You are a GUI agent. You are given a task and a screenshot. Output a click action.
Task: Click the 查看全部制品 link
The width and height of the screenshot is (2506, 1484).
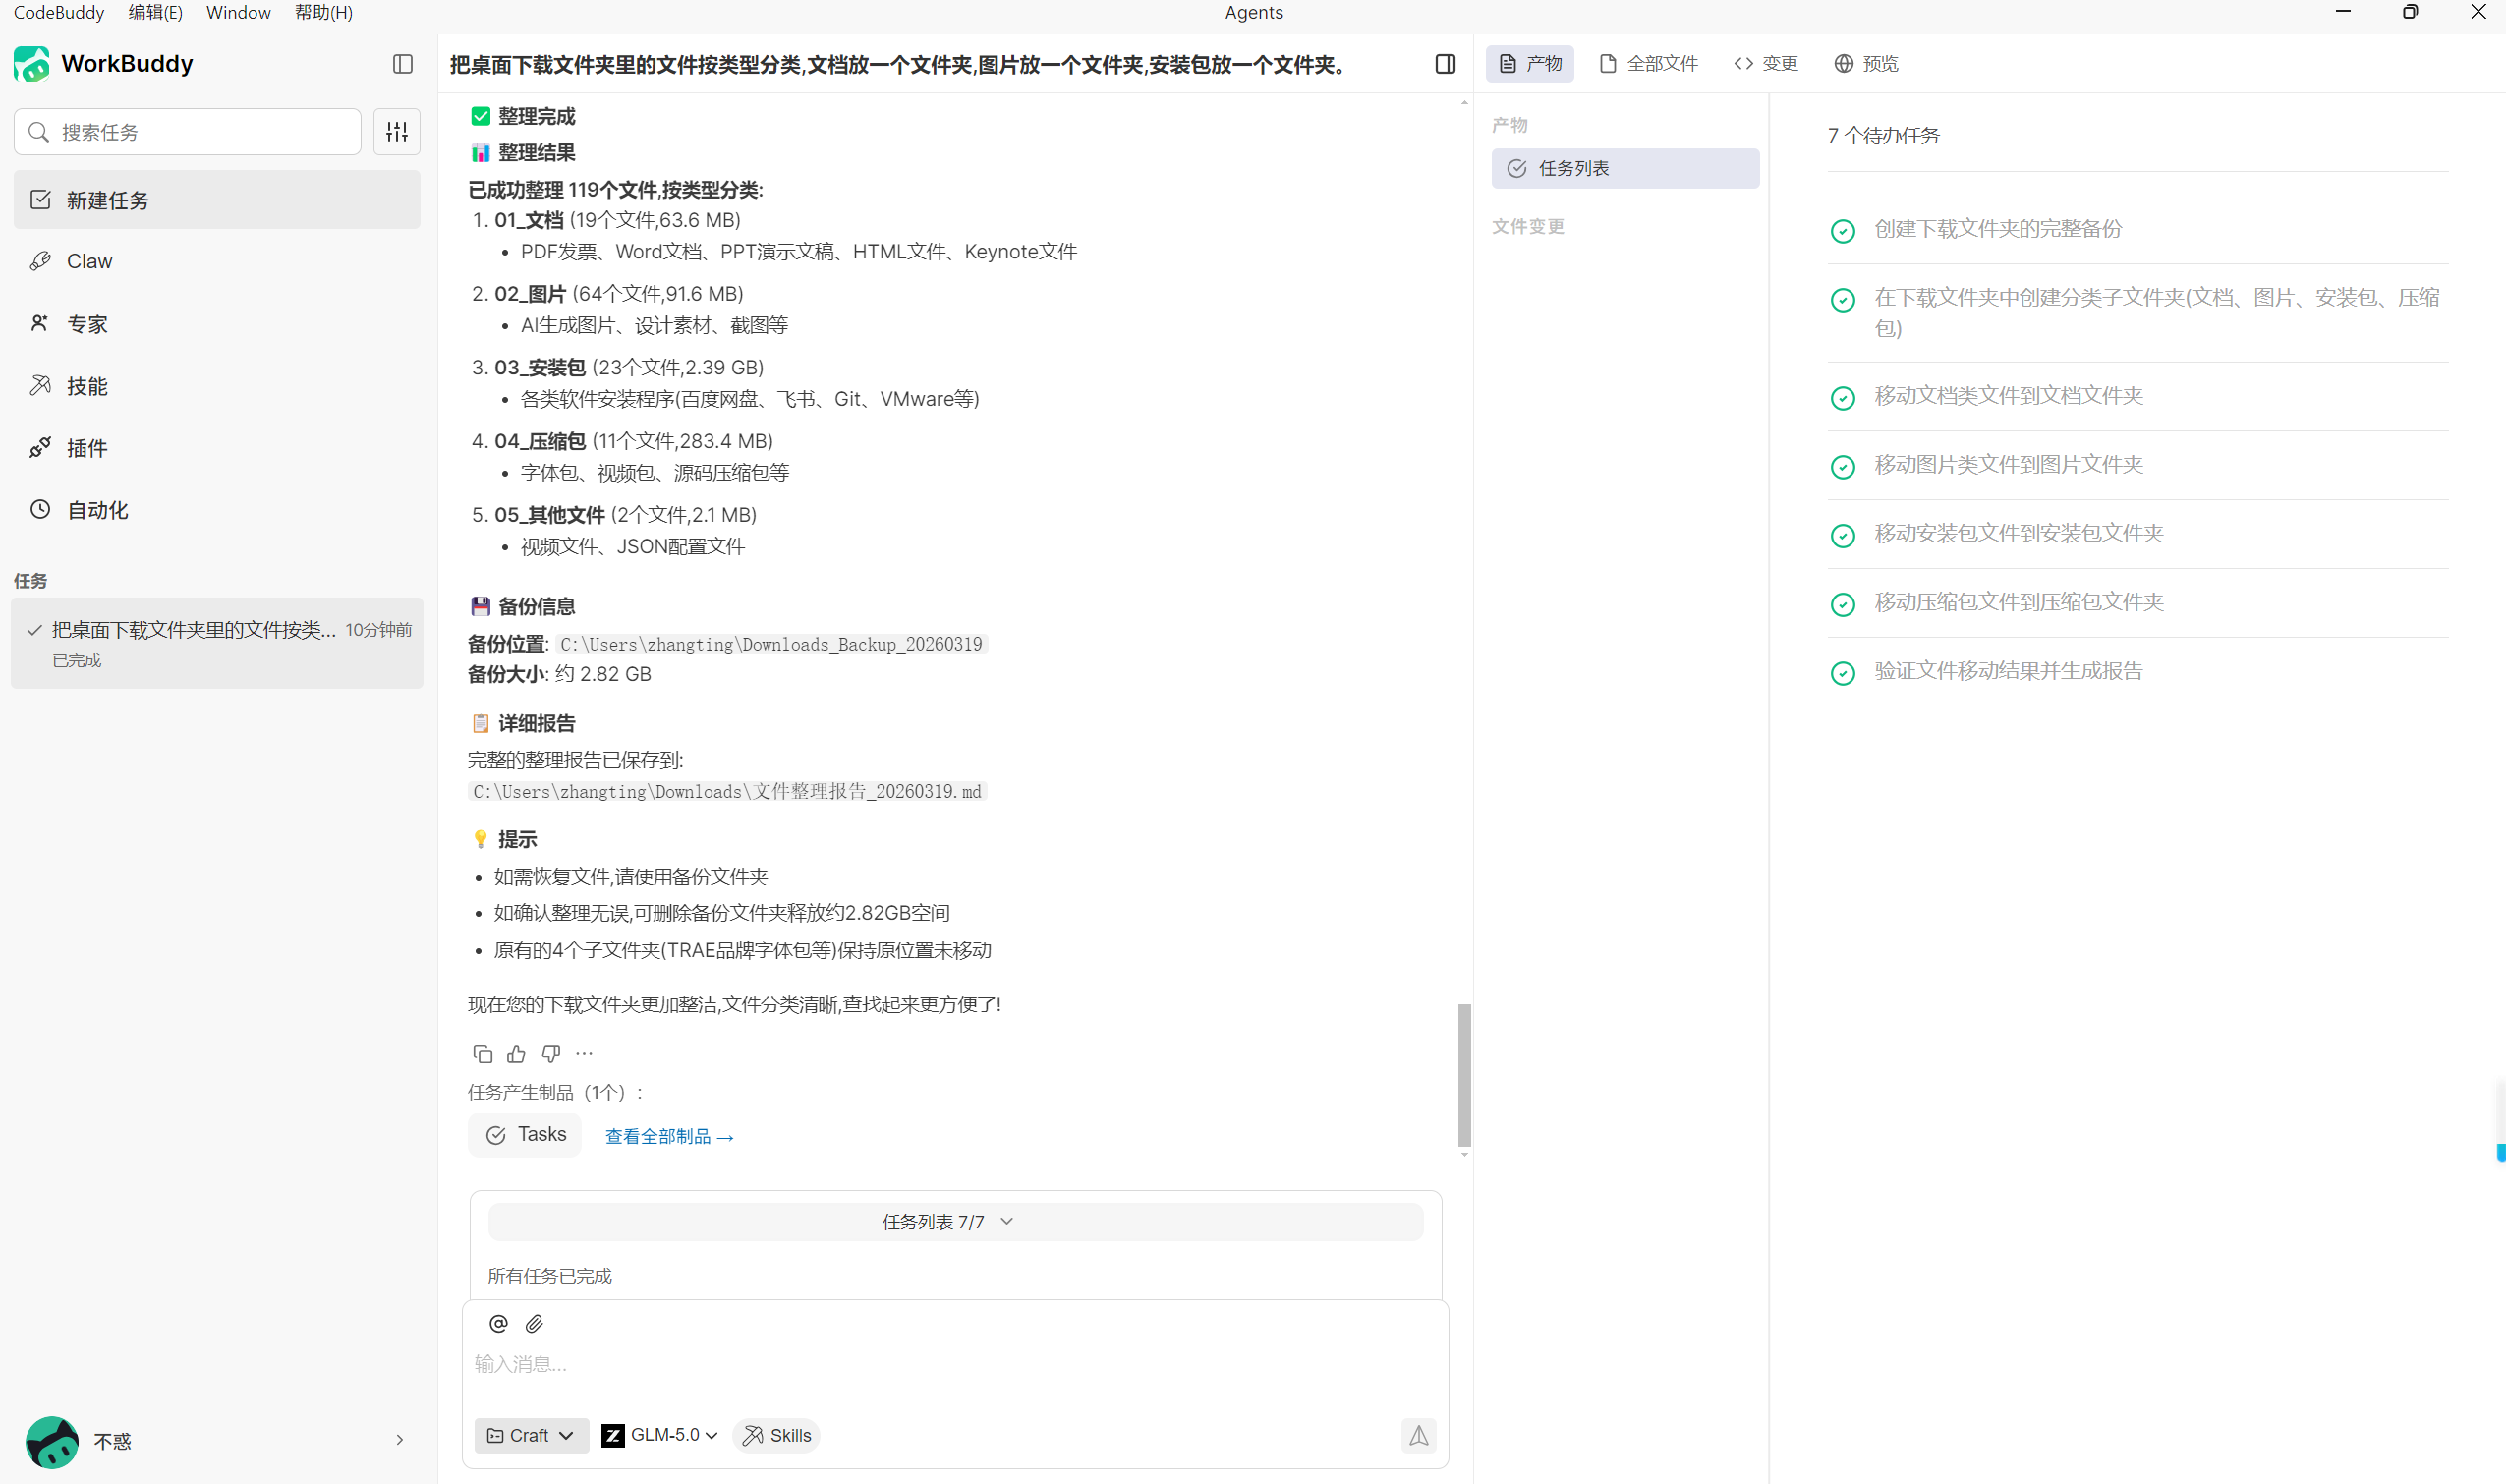point(669,1137)
